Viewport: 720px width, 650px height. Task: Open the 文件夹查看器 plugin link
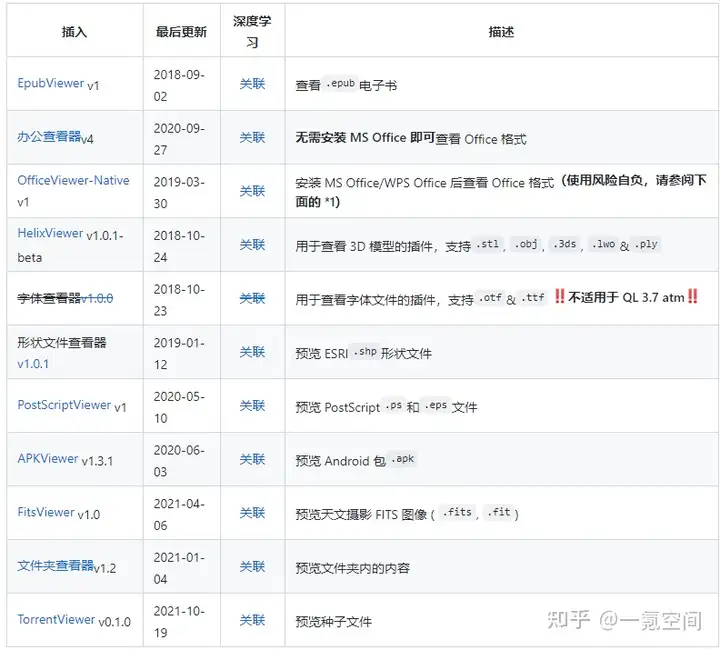[x=56, y=566]
